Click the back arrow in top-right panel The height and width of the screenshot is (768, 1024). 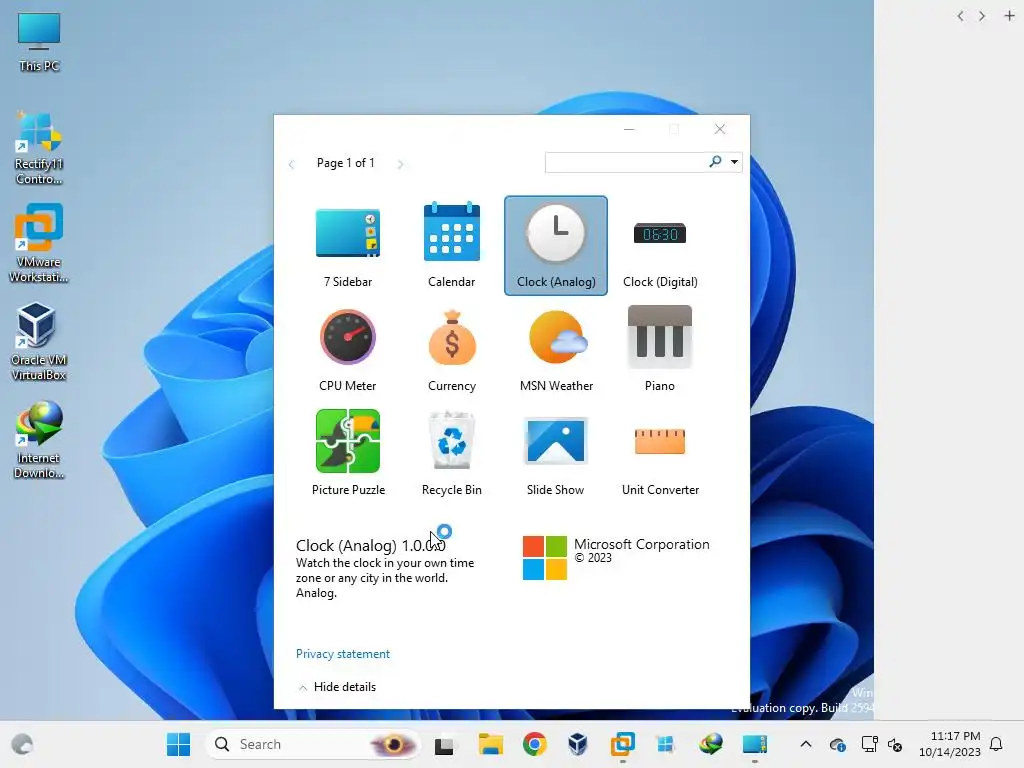click(x=960, y=16)
